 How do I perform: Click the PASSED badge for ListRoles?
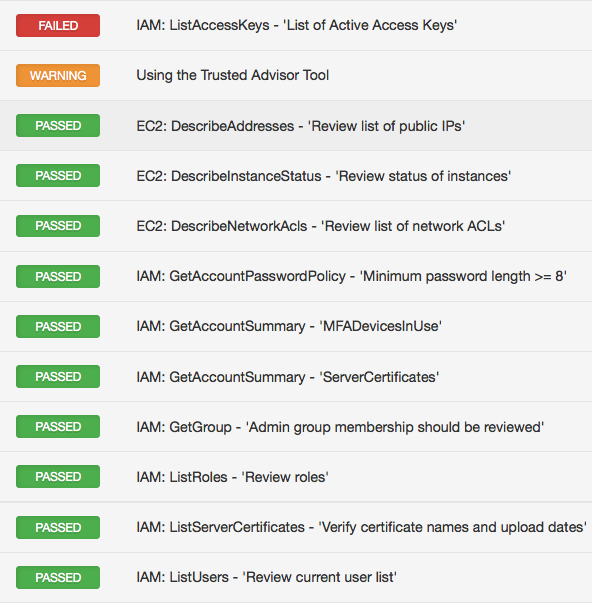point(58,476)
